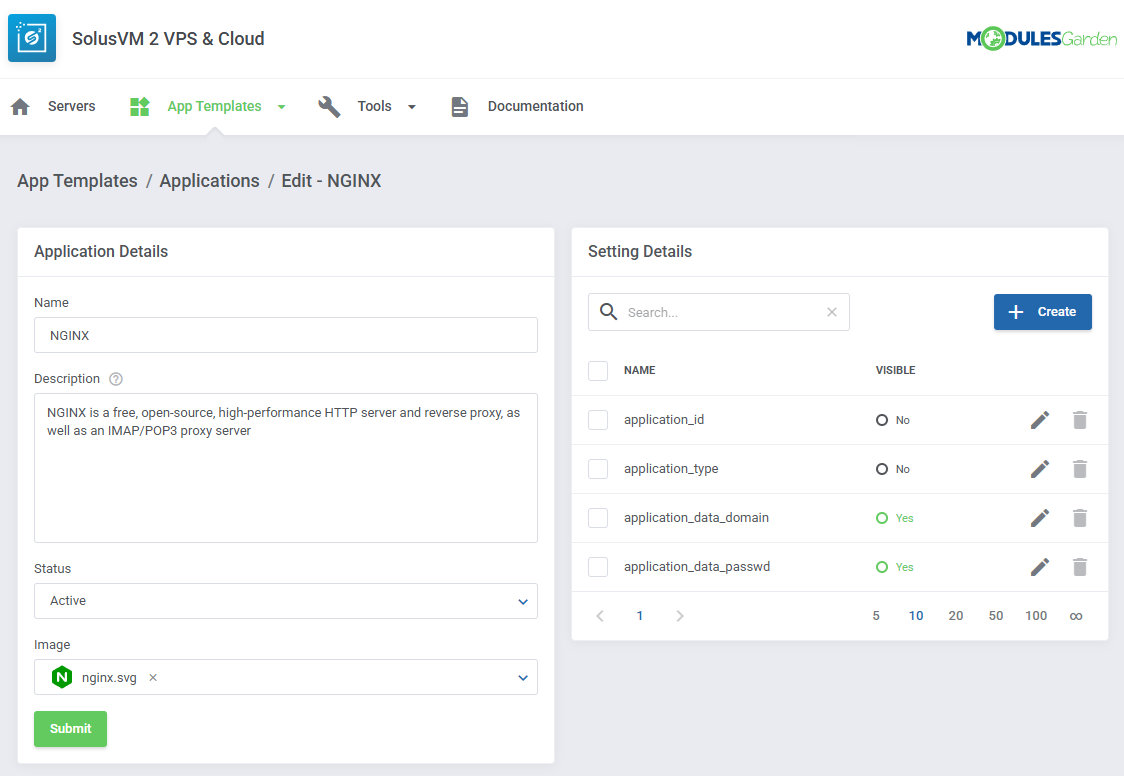
Task: Click the Description help question icon
Action: coord(115,379)
